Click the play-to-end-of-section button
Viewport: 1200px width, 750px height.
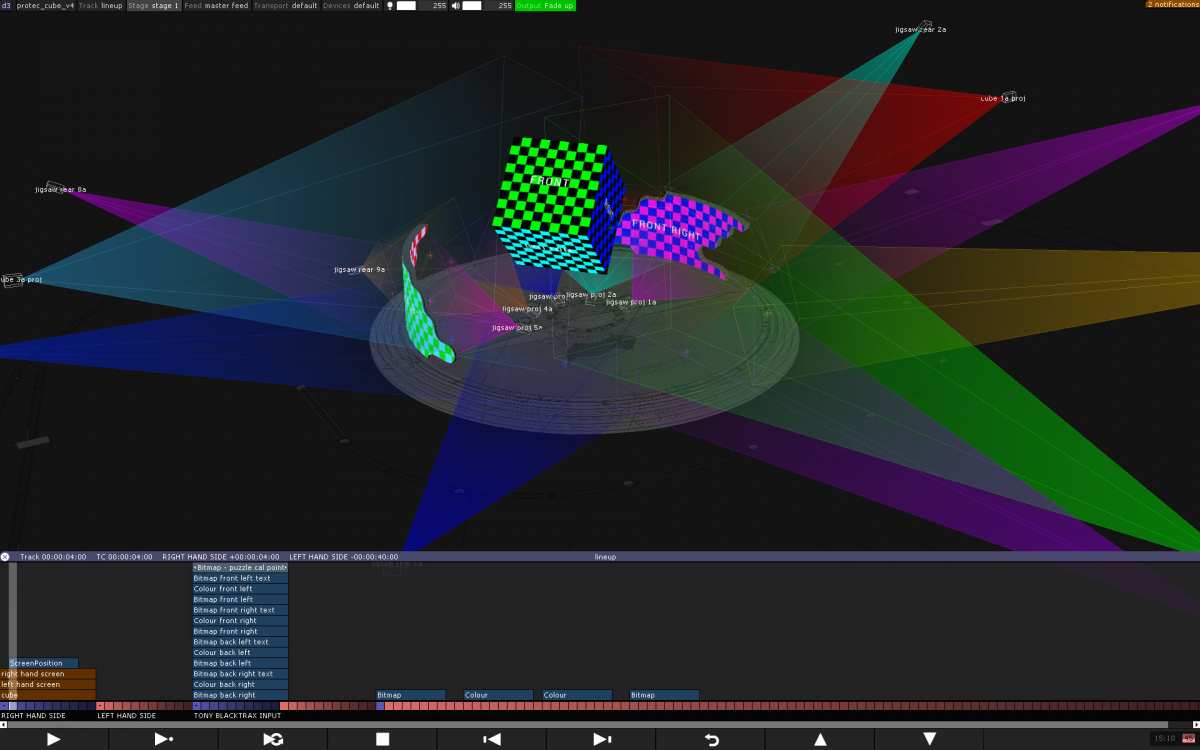(163, 739)
